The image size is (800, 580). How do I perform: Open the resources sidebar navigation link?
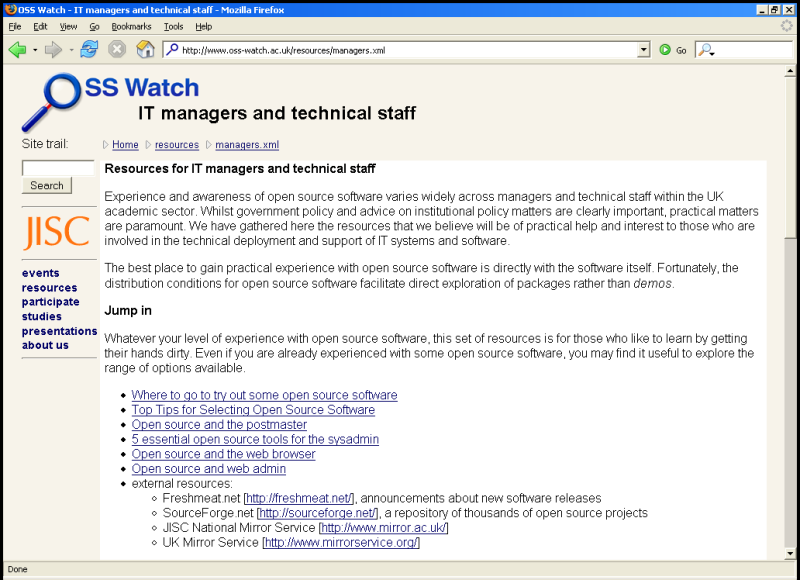[x=49, y=288]
